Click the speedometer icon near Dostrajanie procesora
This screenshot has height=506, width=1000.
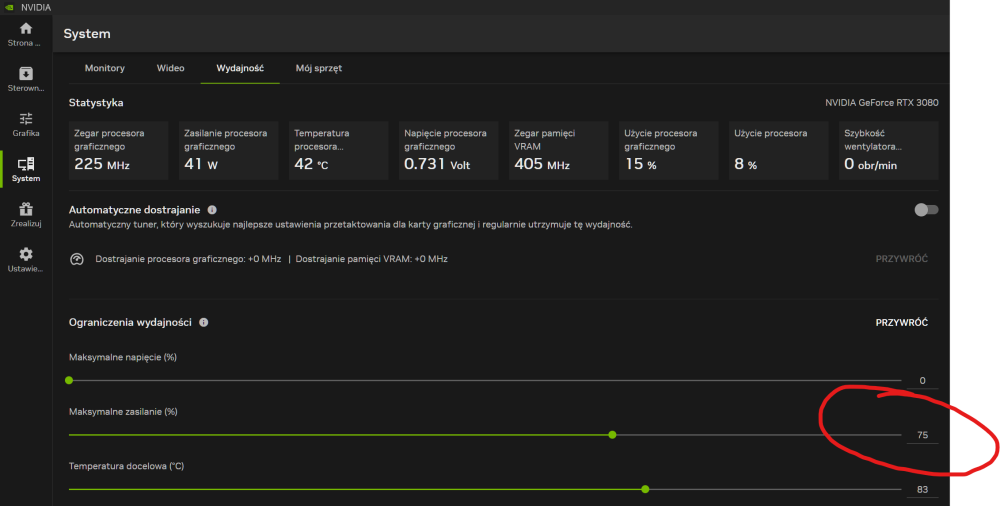click(77, 259)
